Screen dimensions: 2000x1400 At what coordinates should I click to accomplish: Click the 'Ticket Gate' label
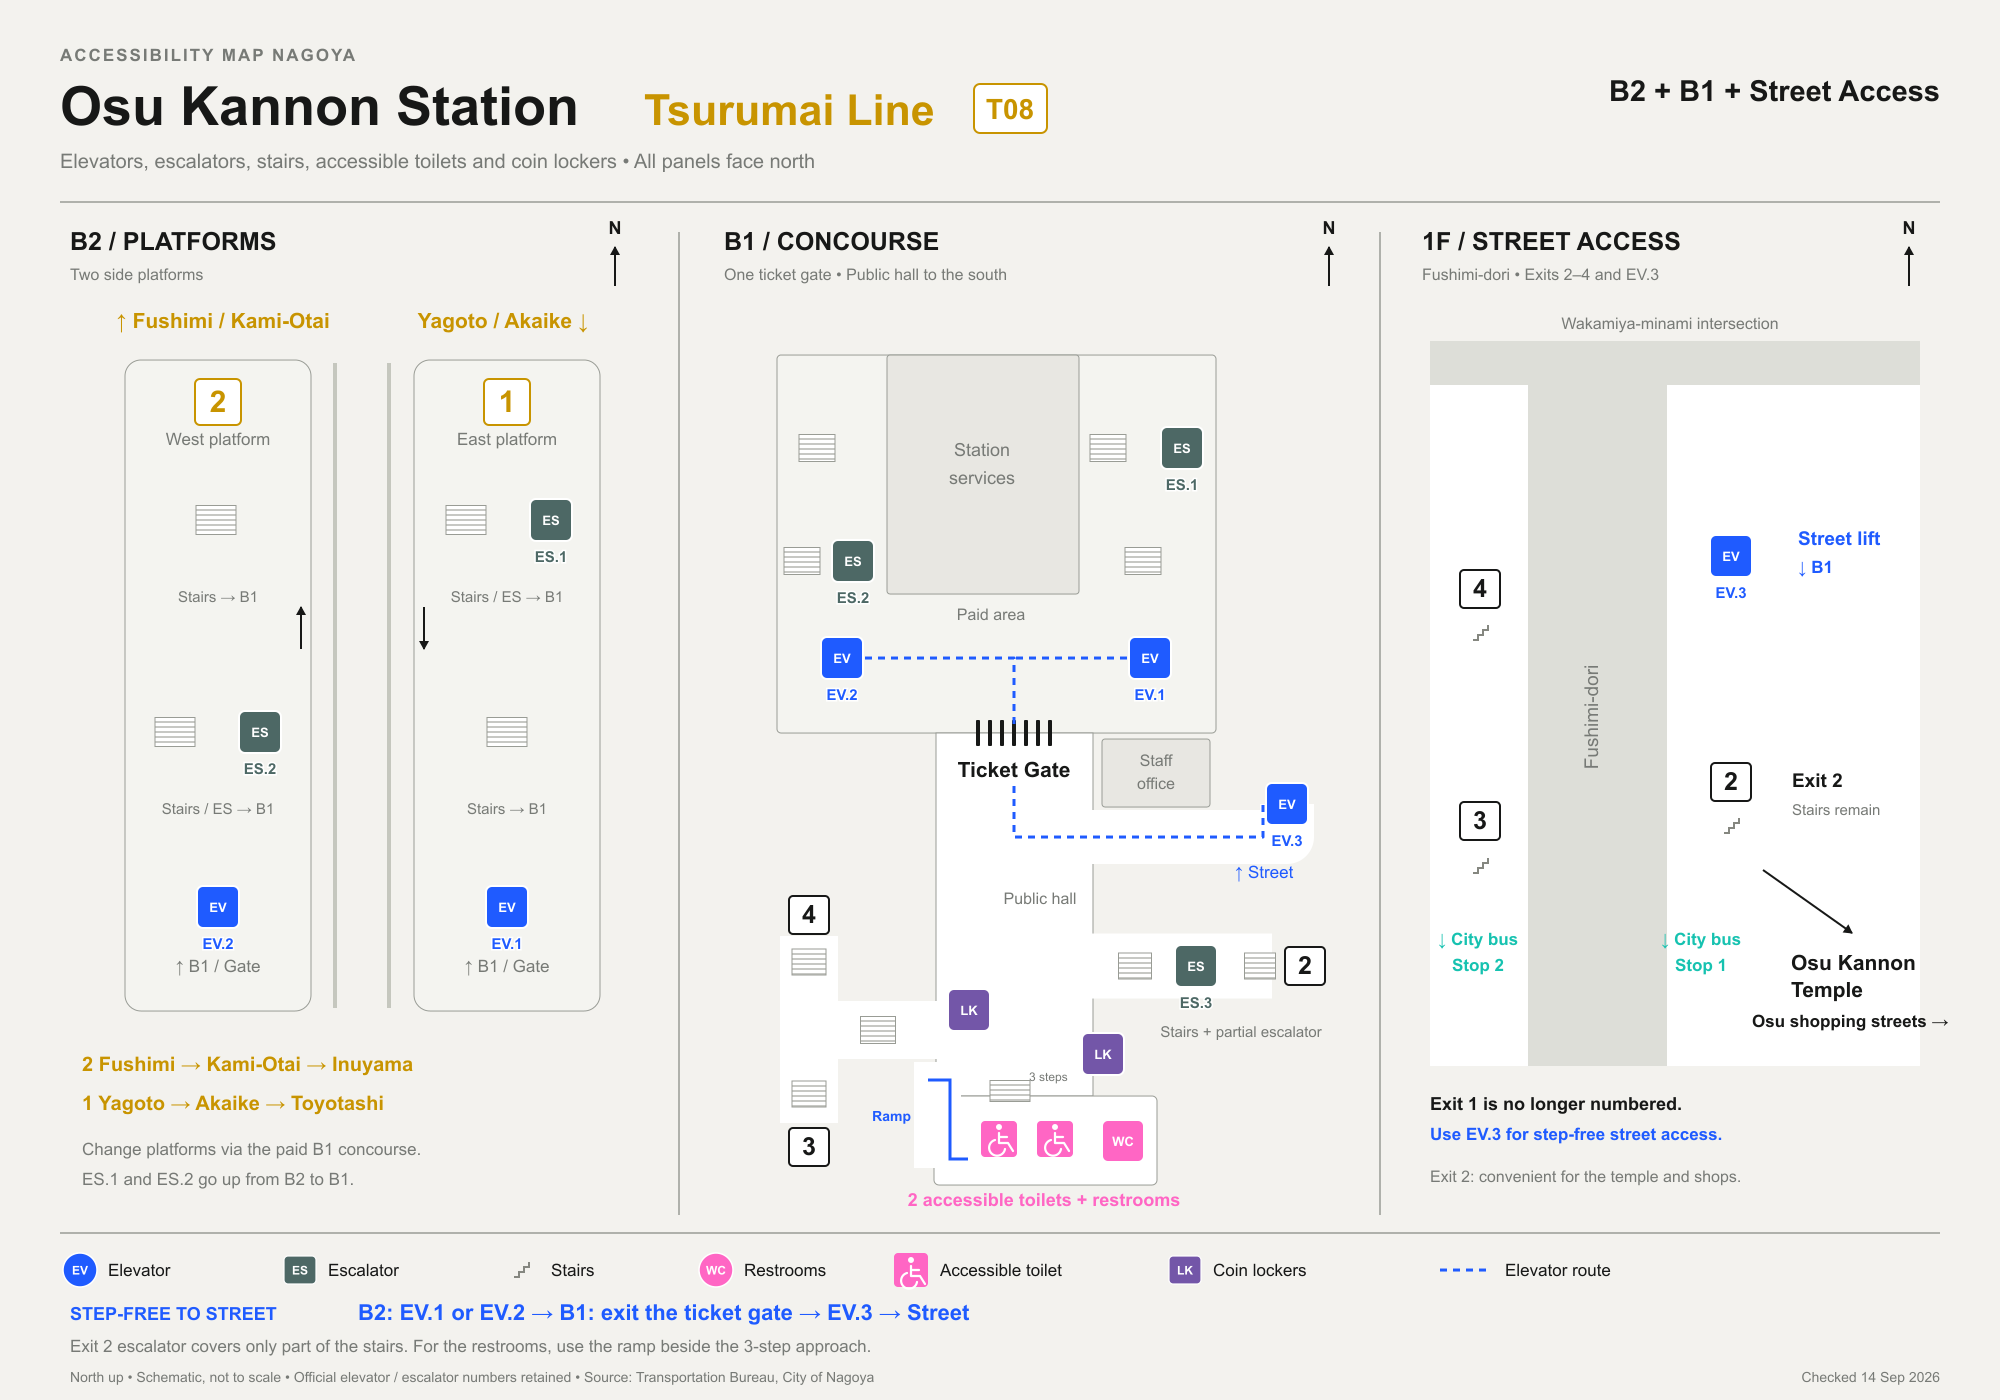[x=1014, y=770]
